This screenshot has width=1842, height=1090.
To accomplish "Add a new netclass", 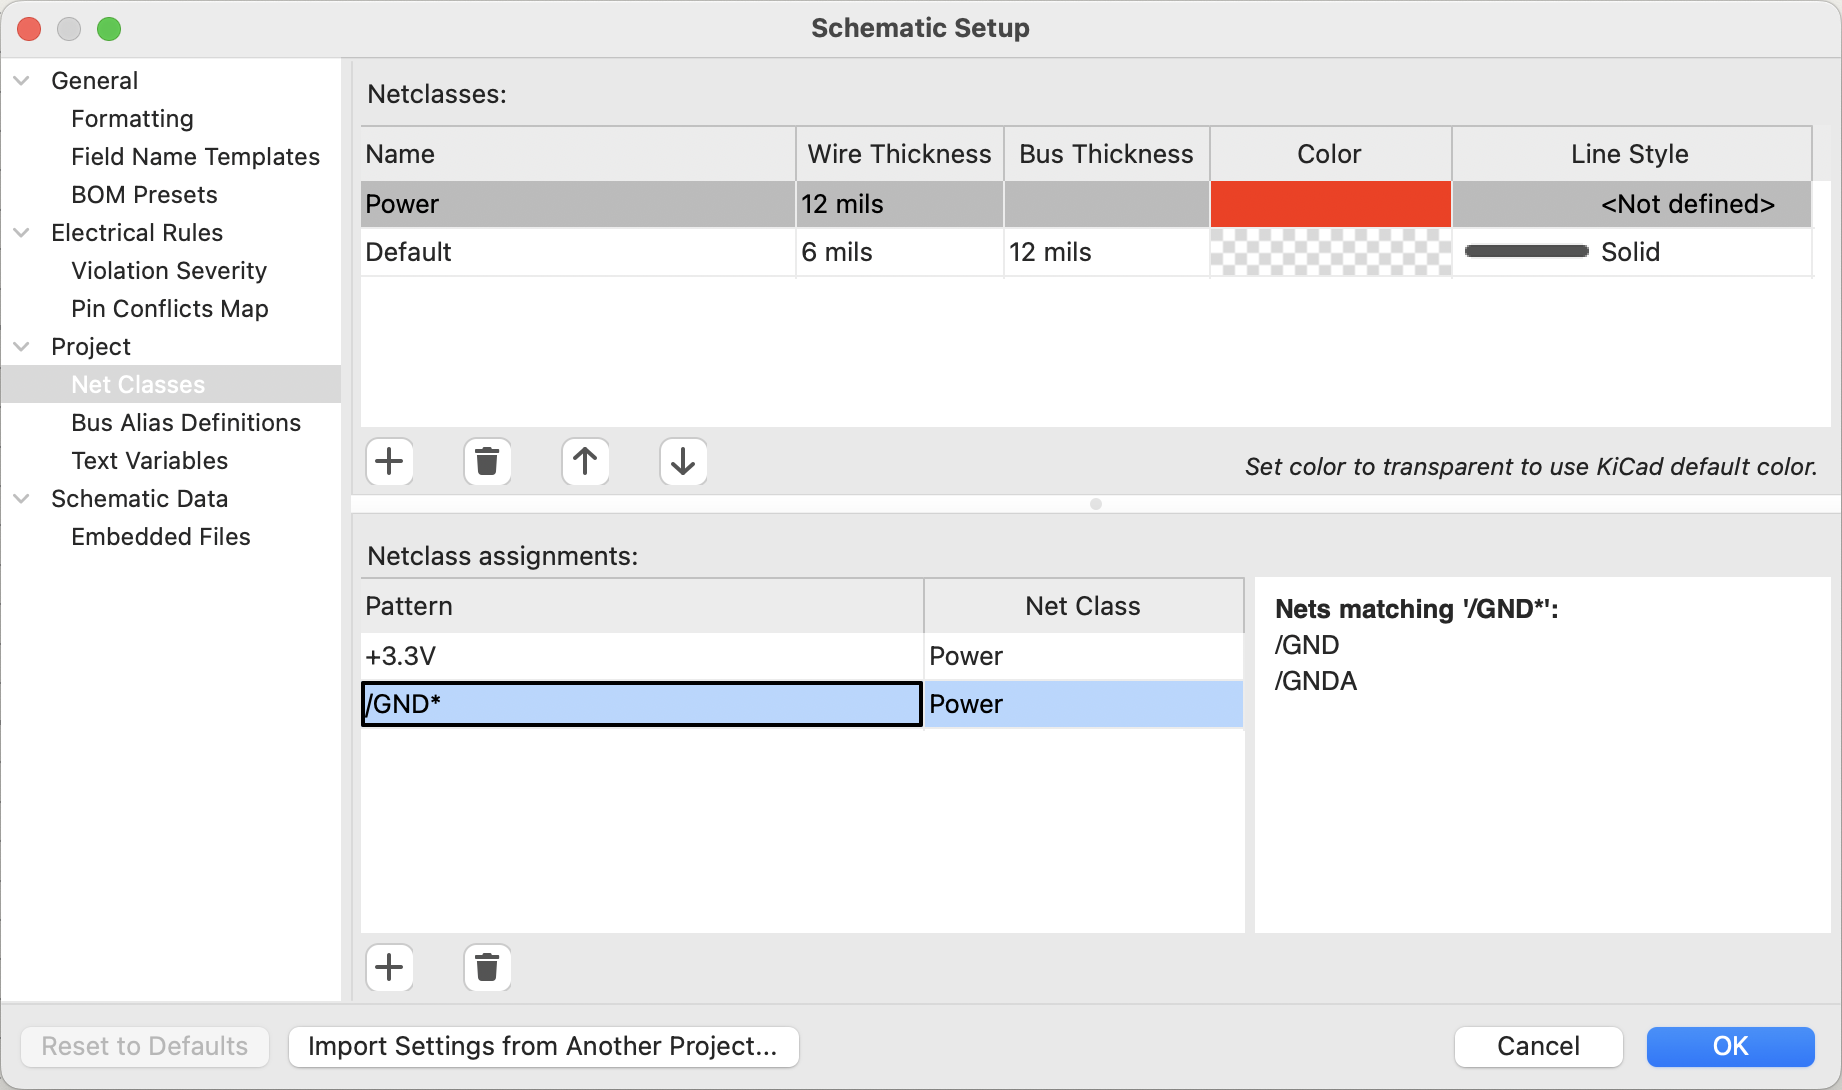I will coord(389,461).
